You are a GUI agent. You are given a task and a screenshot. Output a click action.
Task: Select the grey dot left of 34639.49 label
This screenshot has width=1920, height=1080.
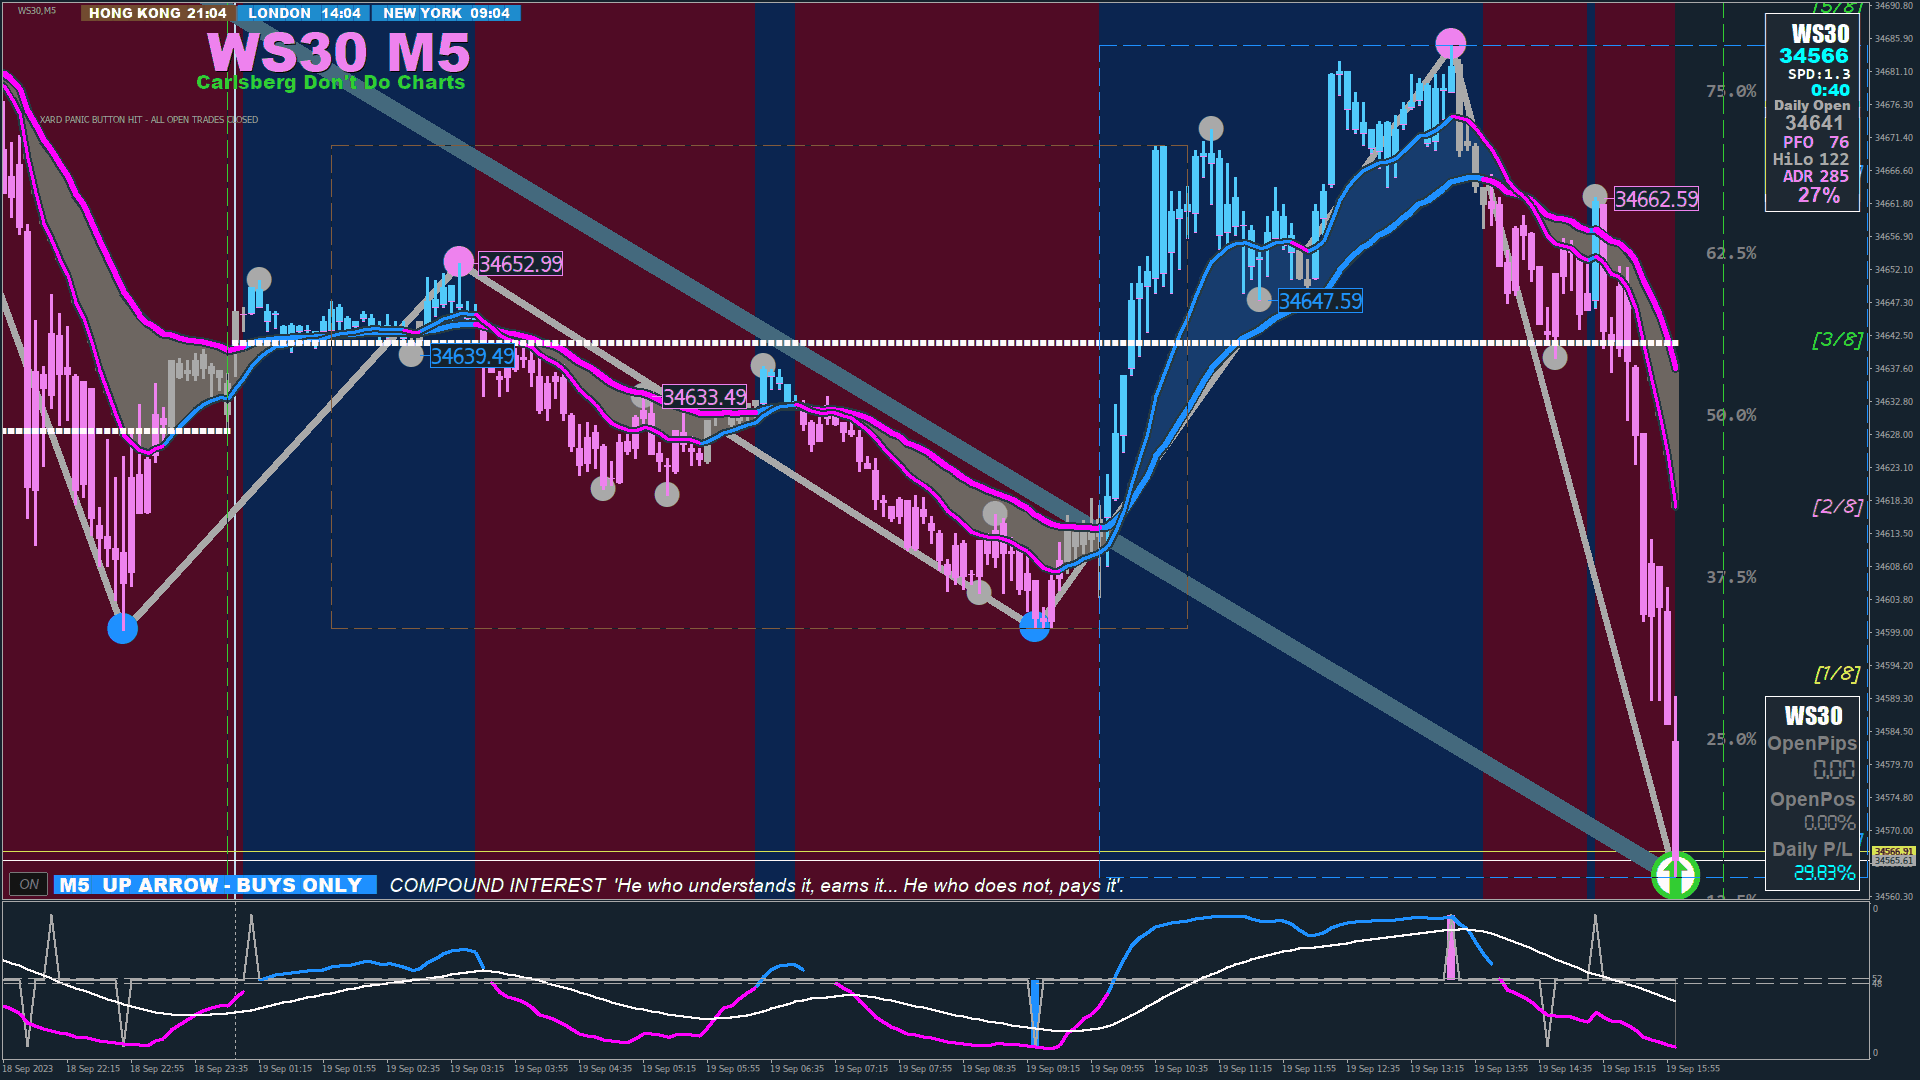coord(411,354)
